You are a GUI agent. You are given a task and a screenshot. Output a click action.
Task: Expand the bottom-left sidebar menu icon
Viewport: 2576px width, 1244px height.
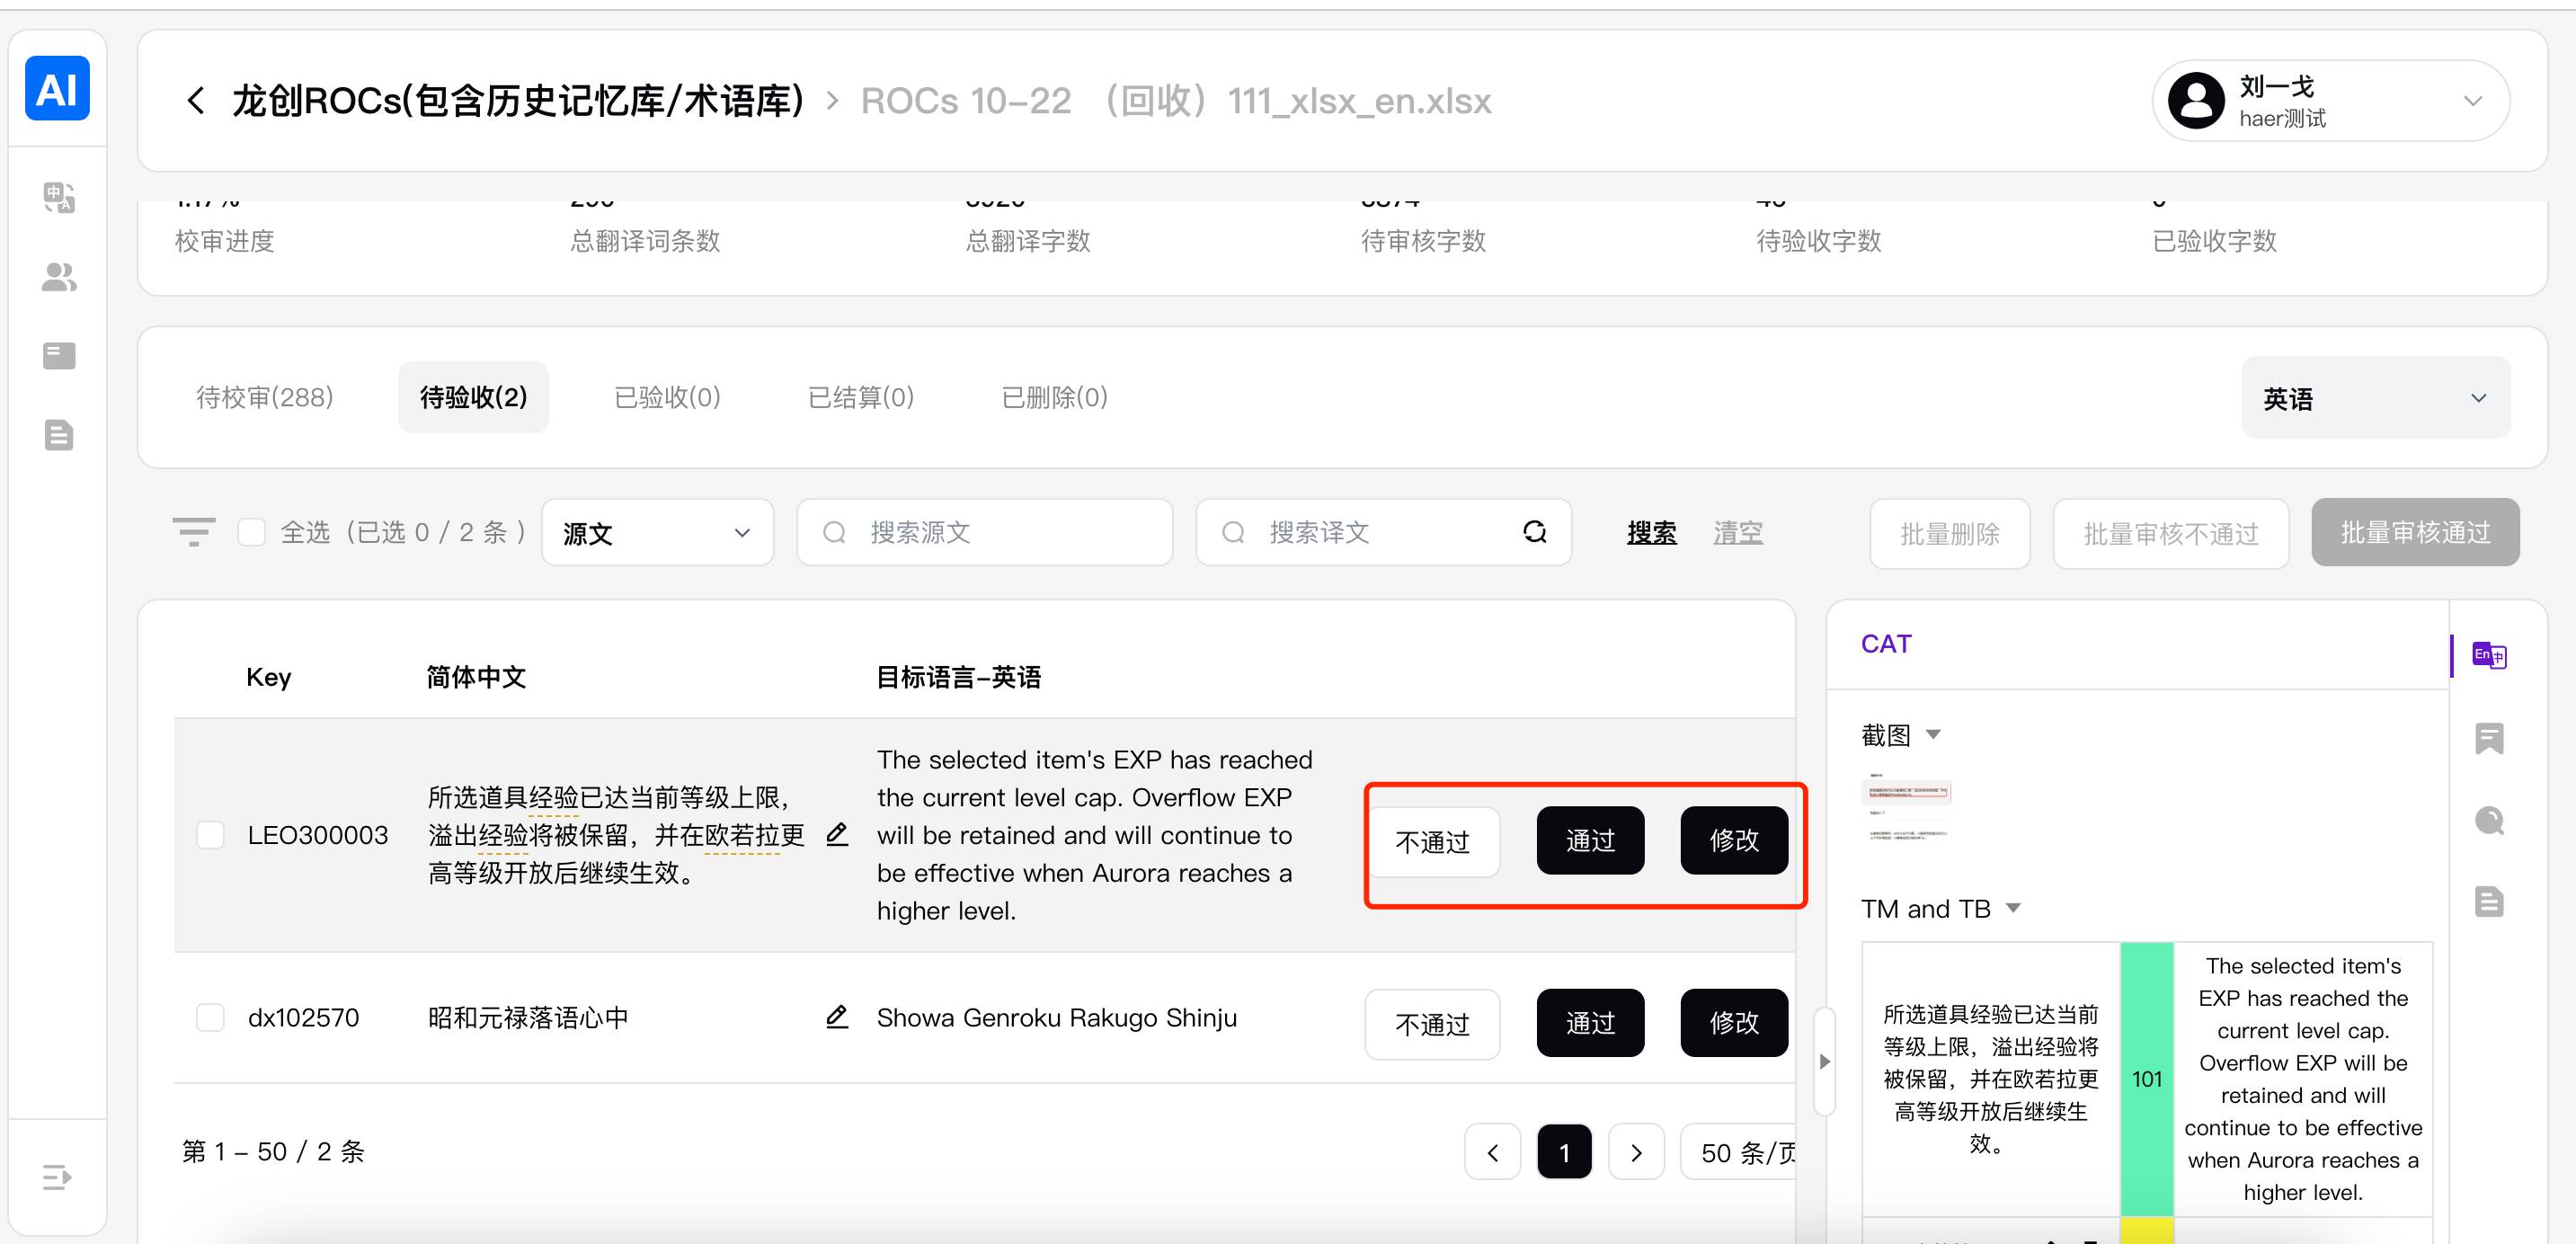[x=57, y=1177]
